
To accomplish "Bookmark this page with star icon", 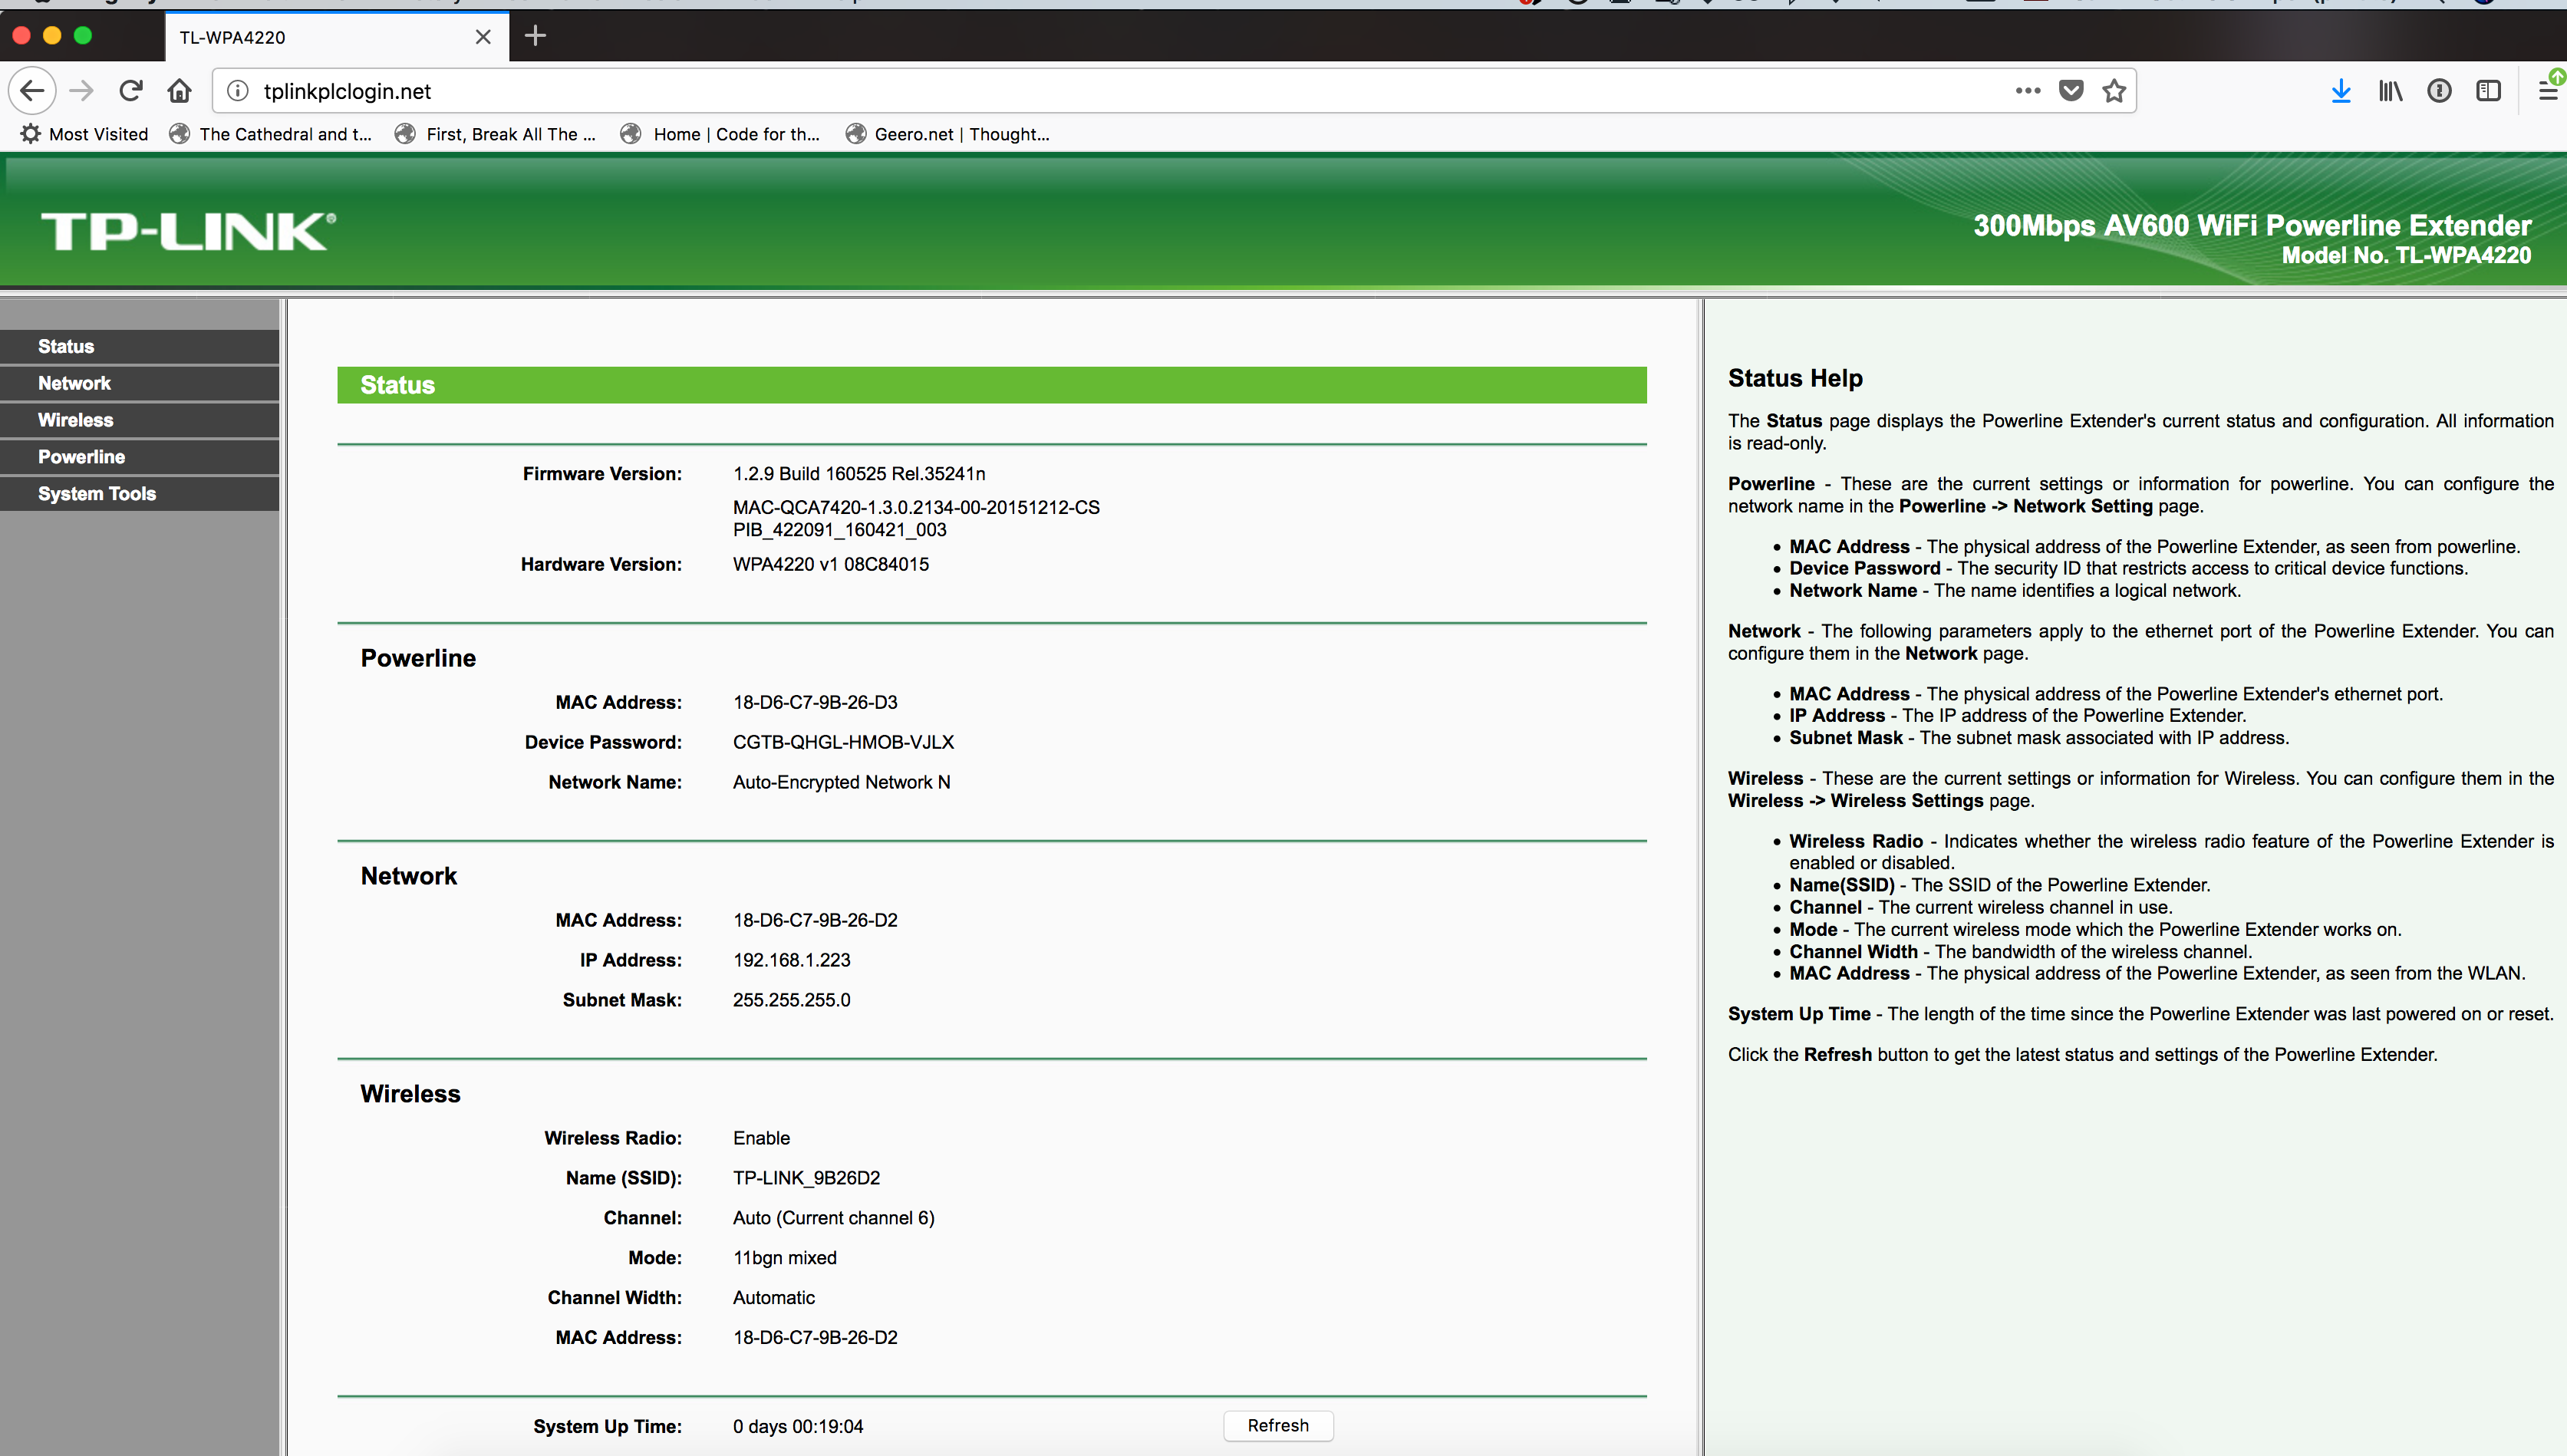I will pos(2114,91).
